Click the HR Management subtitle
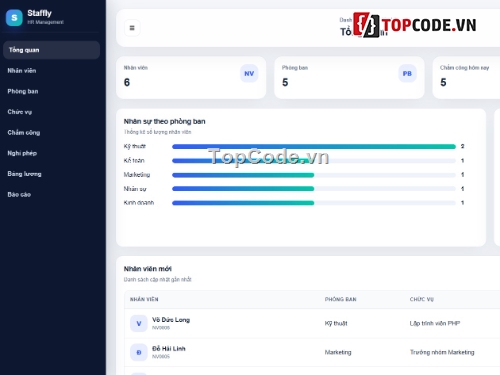This screenshot has width=500, height=375. 45,22
